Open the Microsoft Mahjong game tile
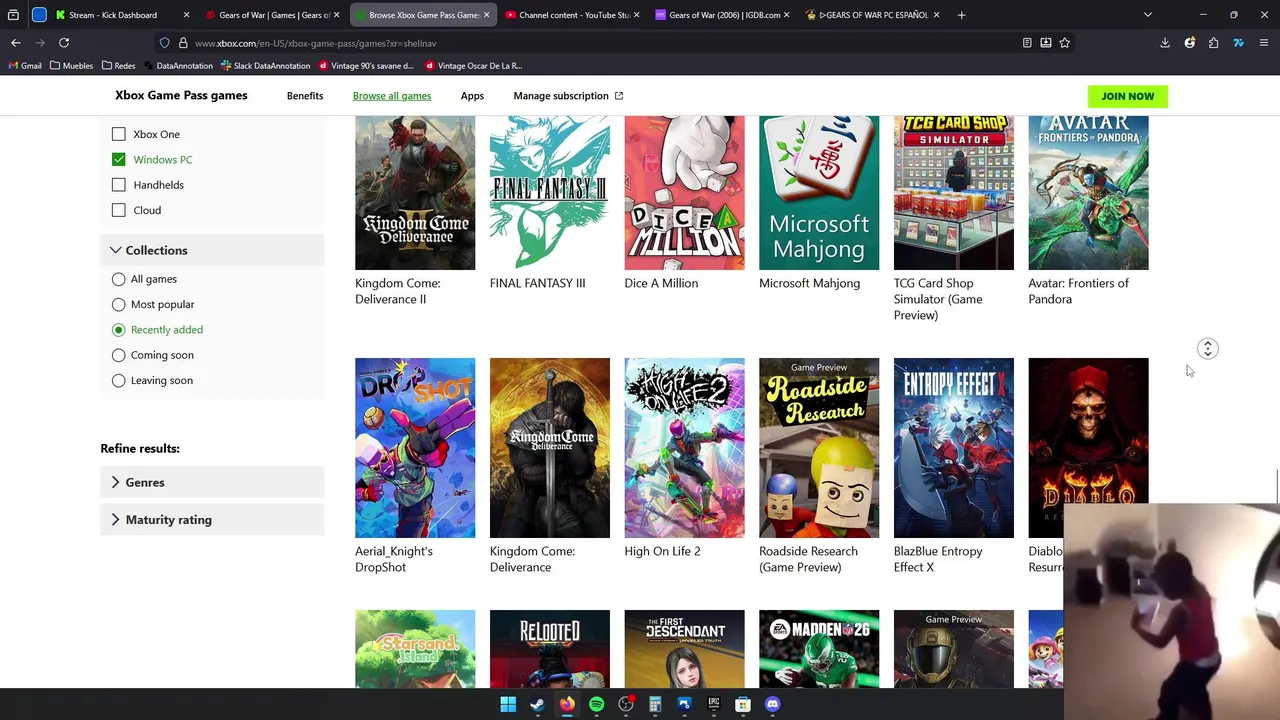 point(819,192)
